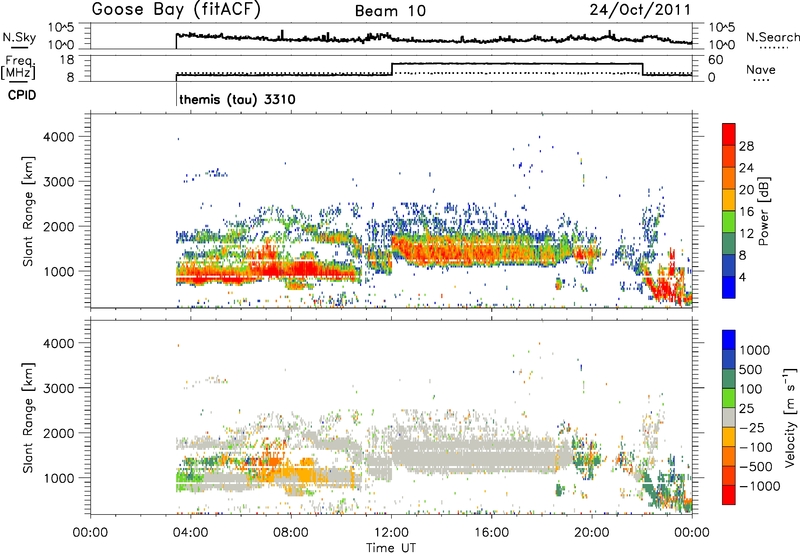
Task: Click the "16" Power colorbar tick label
Action: coord(746,212)
